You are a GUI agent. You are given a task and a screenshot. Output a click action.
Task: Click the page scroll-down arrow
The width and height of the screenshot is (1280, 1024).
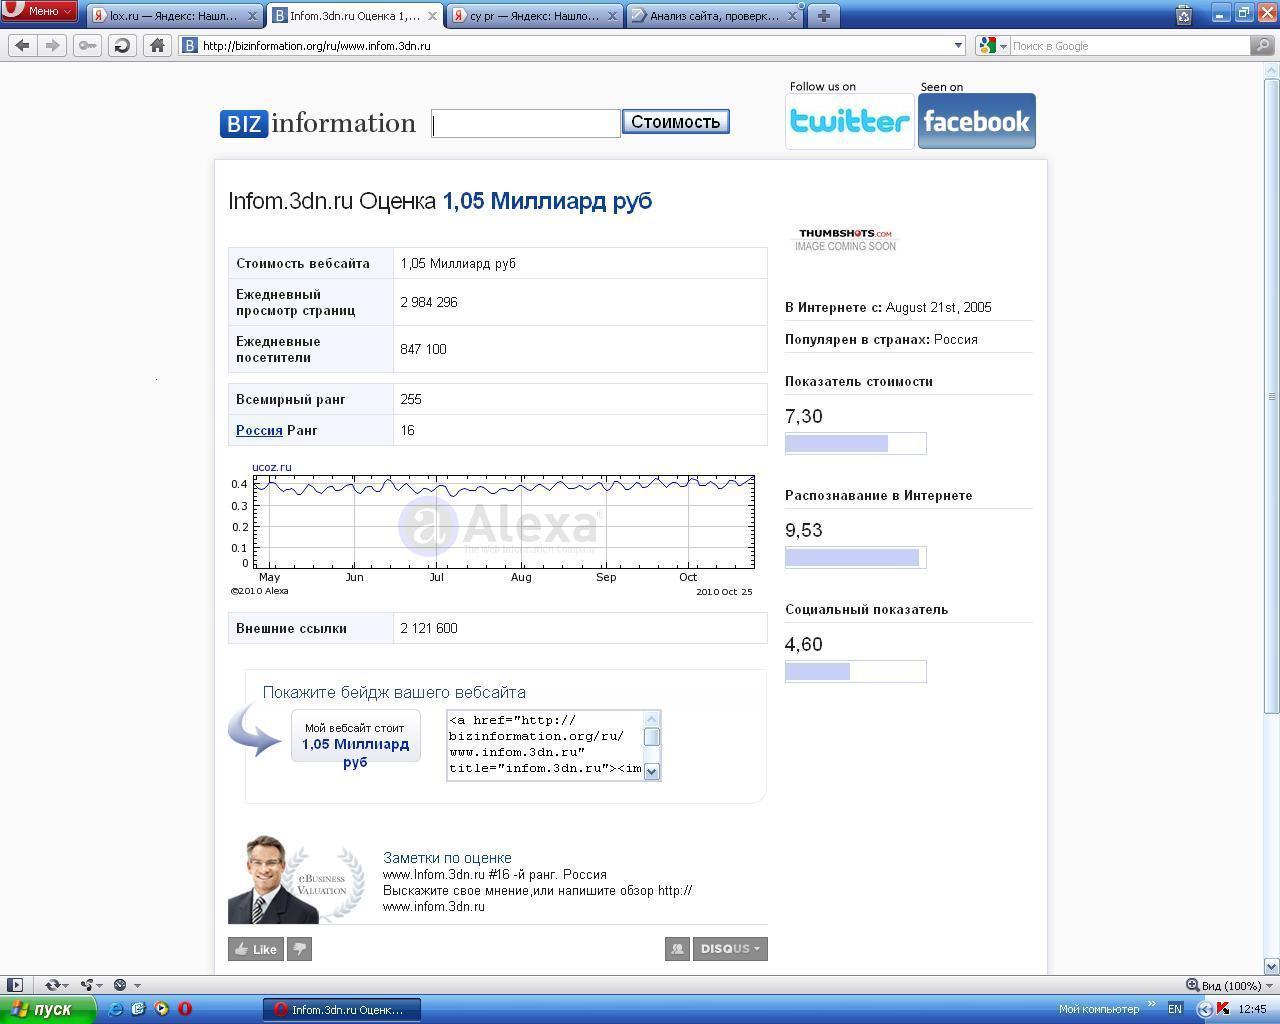[1272, 966]
